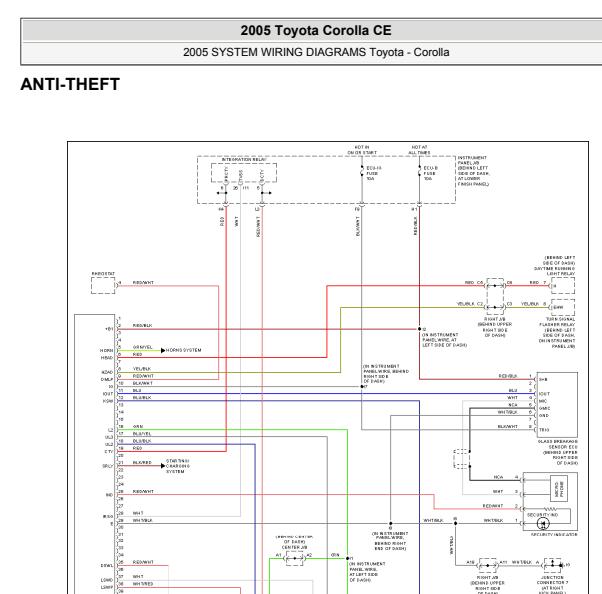
Task: Click the +B1 terminal label
Action: [109, 329]
